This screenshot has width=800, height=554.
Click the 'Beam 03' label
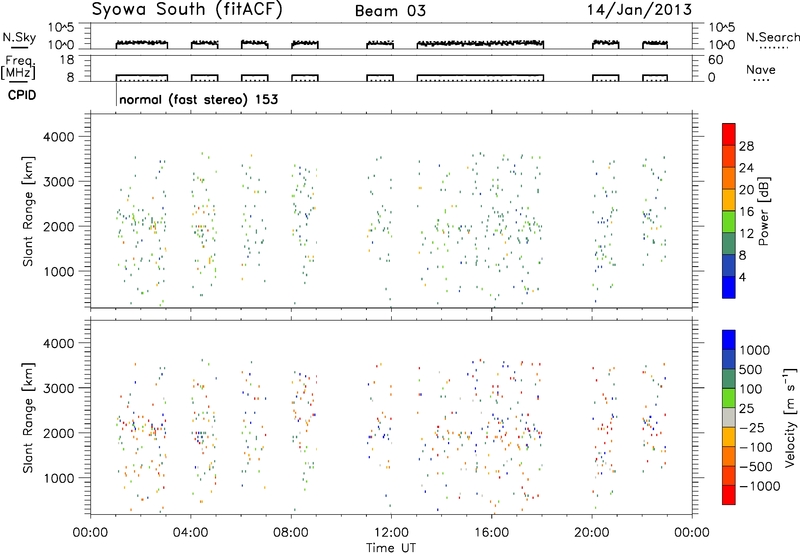point(390,11)
